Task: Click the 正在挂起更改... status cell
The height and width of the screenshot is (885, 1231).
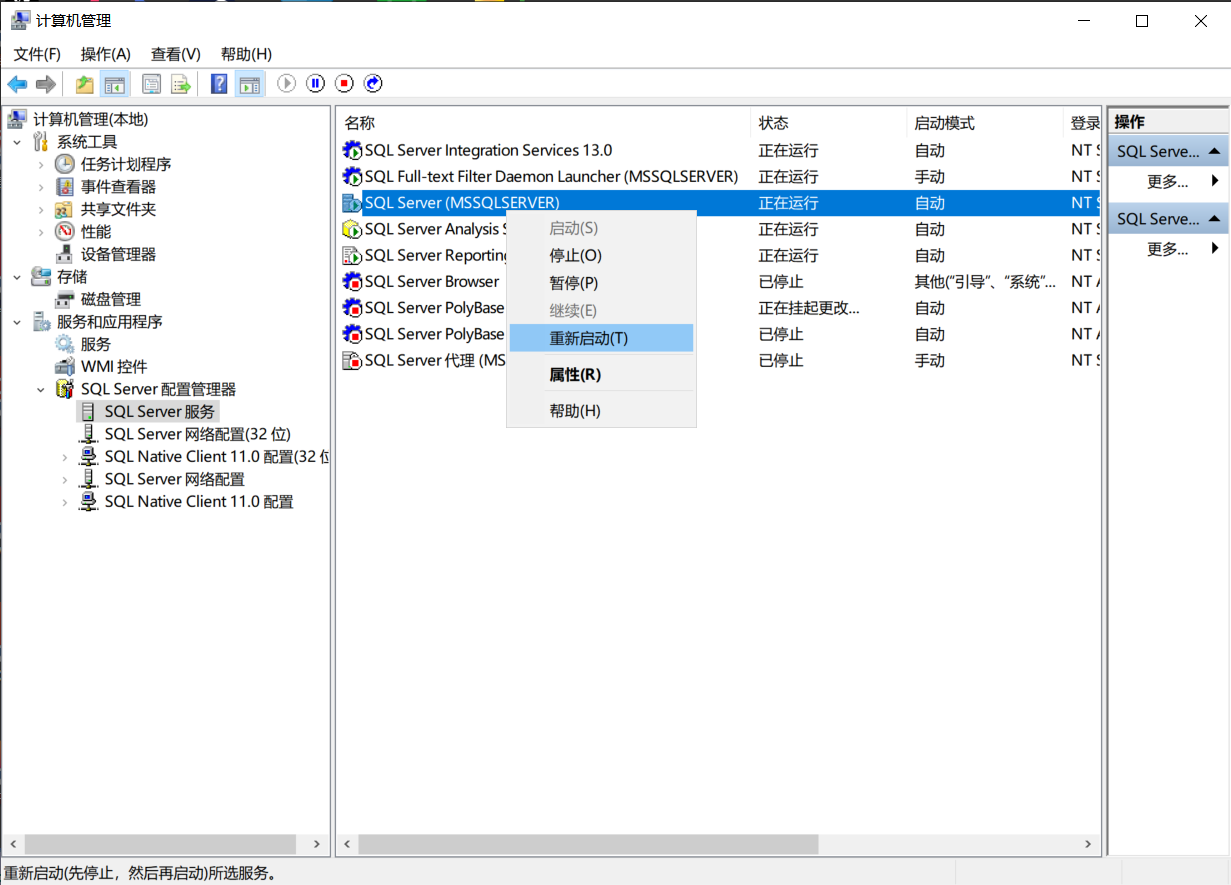Action: point(808,308)
